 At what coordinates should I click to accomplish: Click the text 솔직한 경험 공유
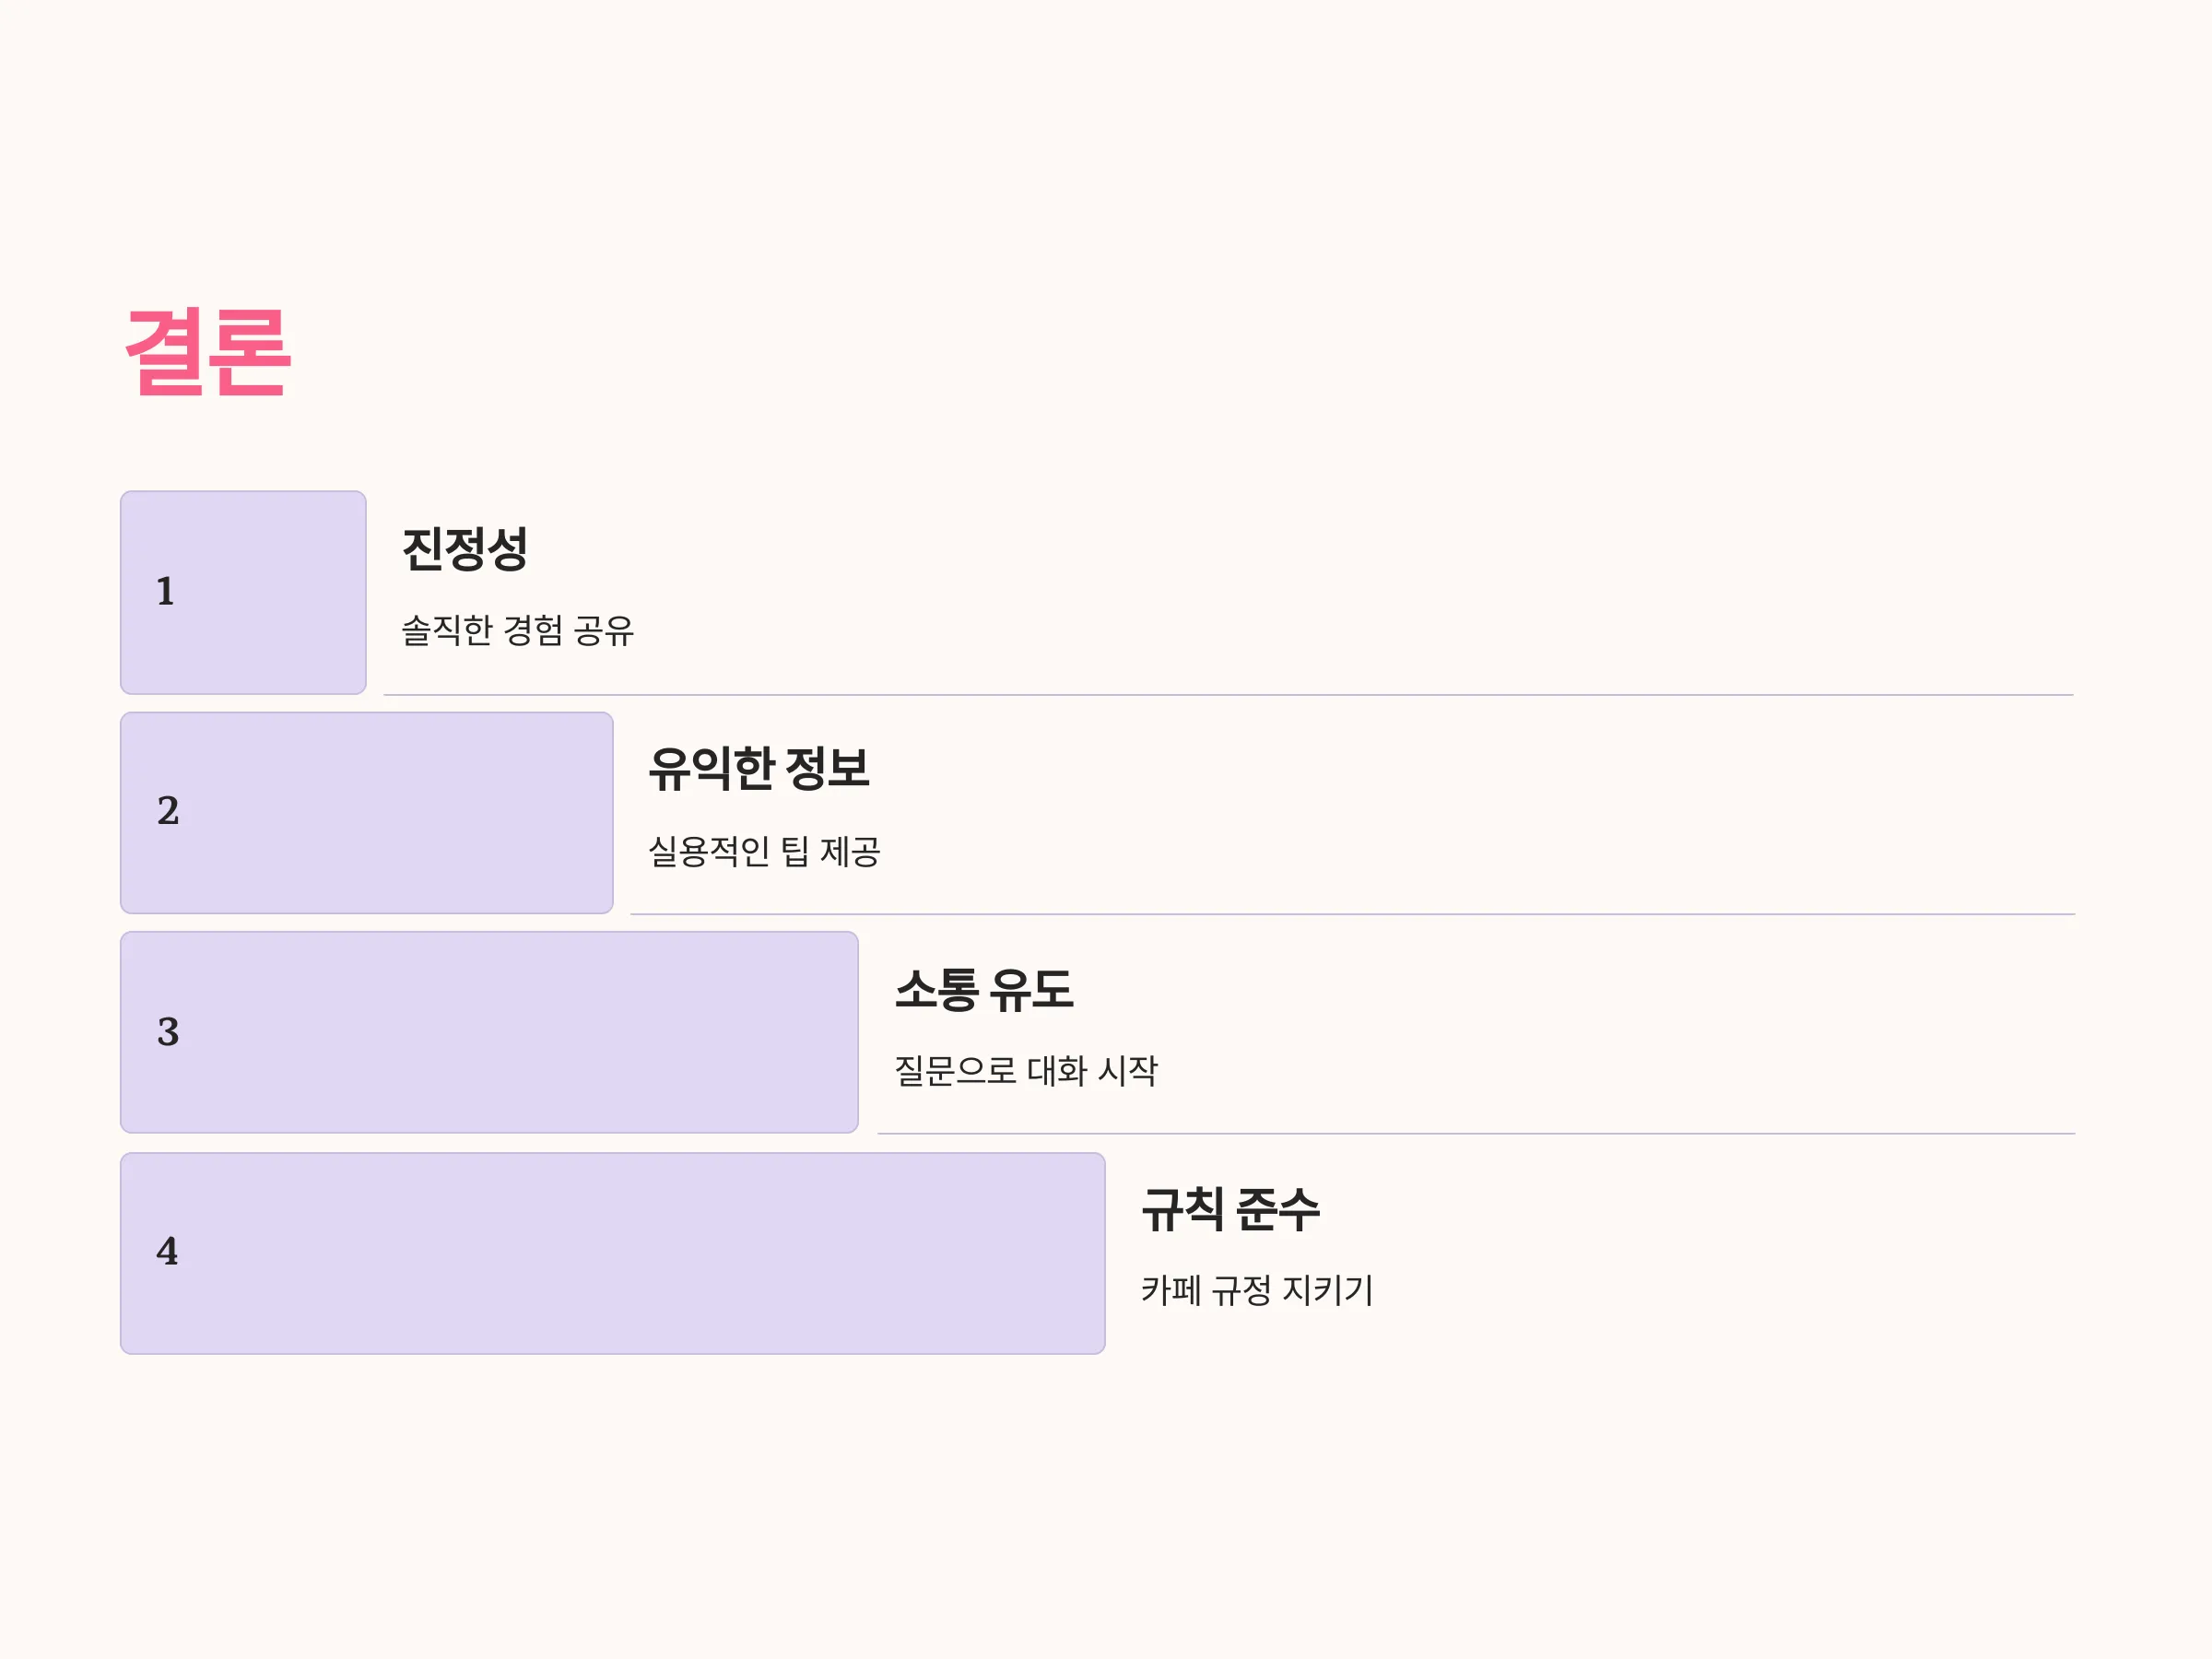pos(517,630)
